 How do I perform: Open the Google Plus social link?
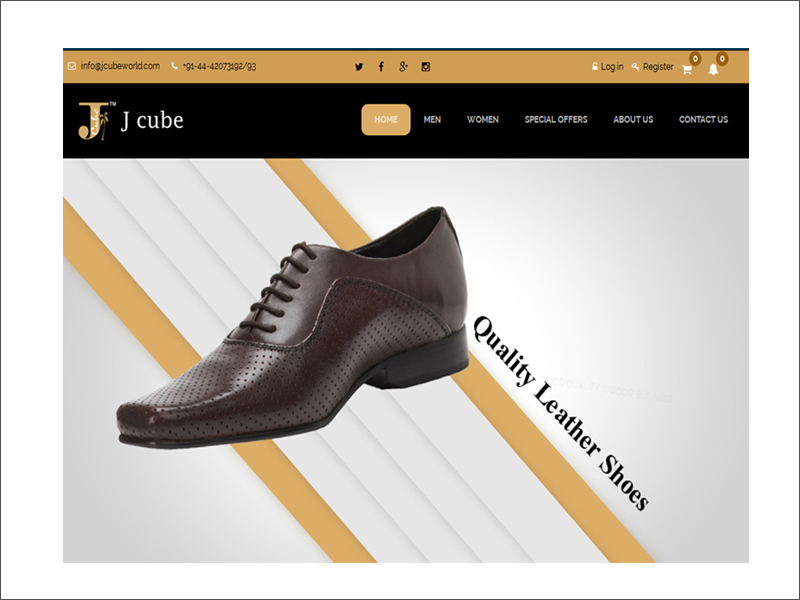tap(403, 67)
